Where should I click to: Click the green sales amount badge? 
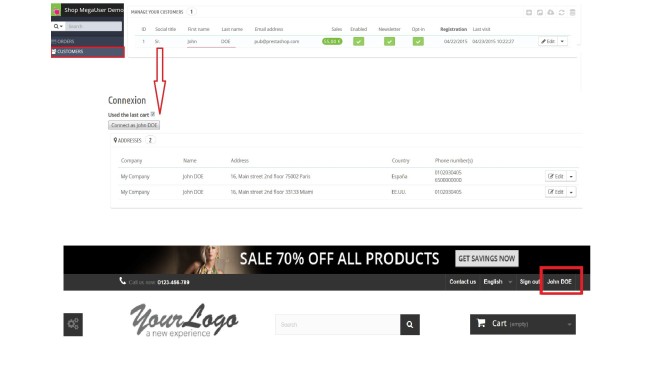[332, 41]
